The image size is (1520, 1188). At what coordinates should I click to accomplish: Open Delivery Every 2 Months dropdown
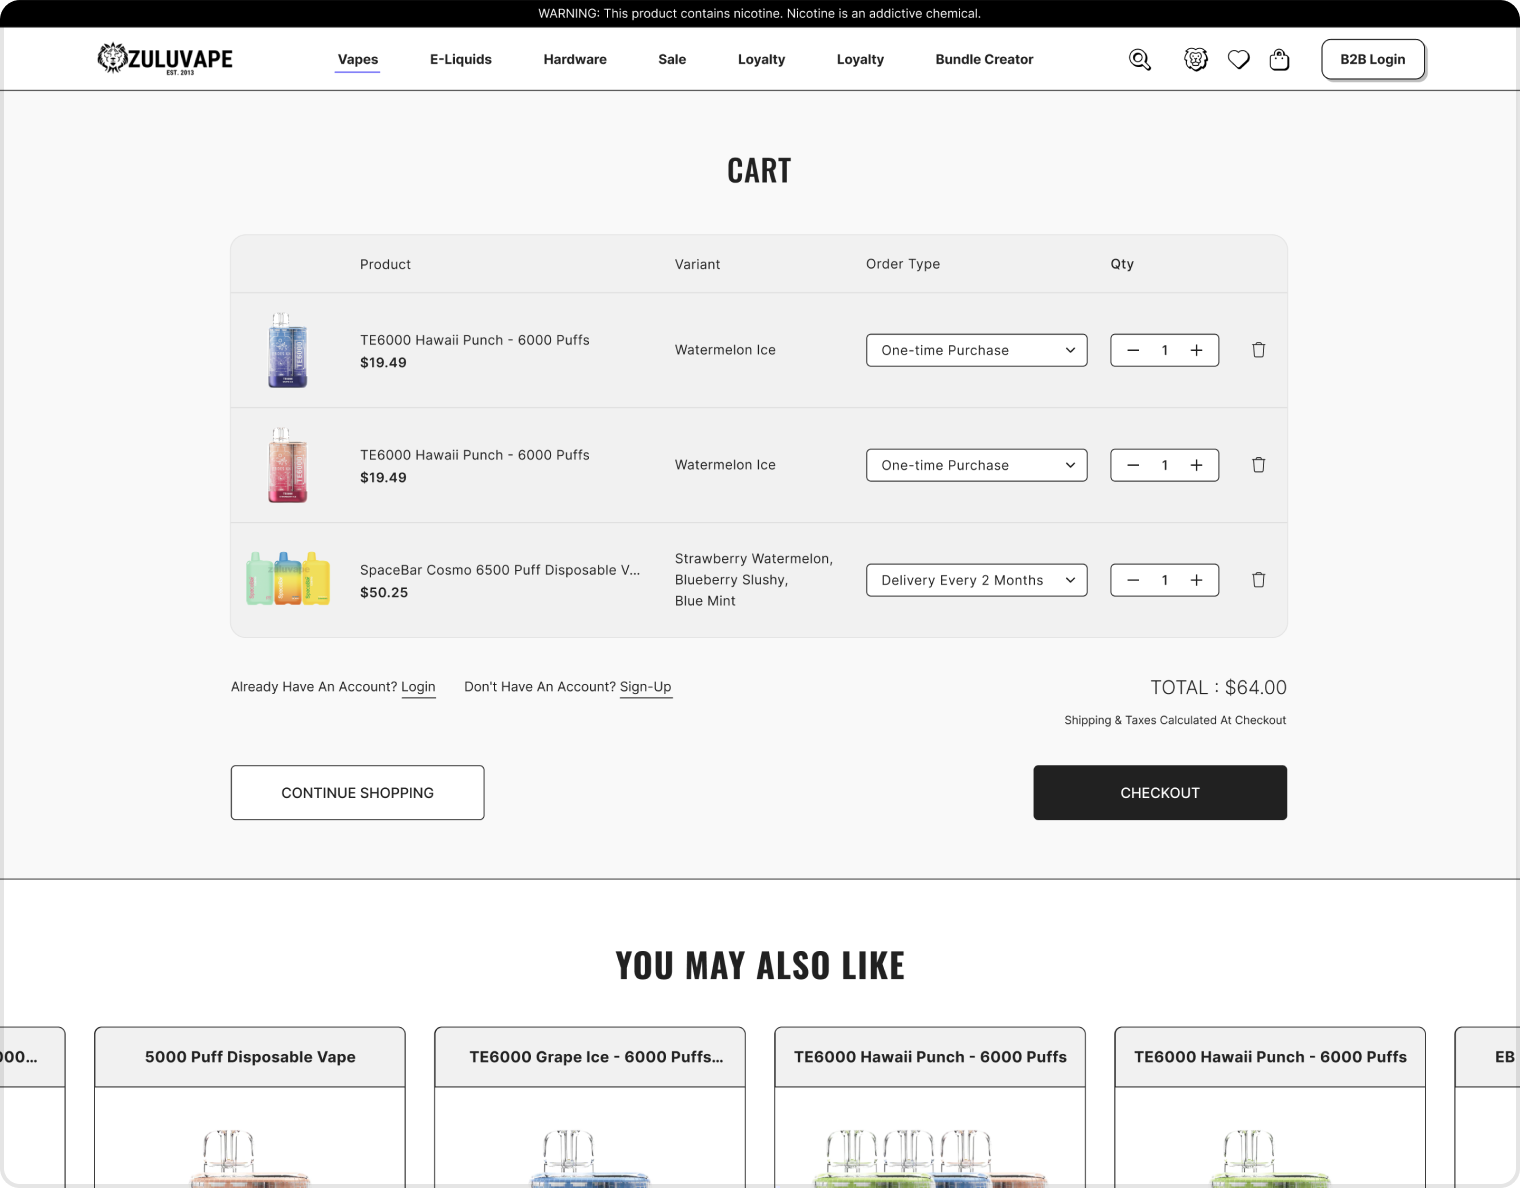tap(977, 580)
